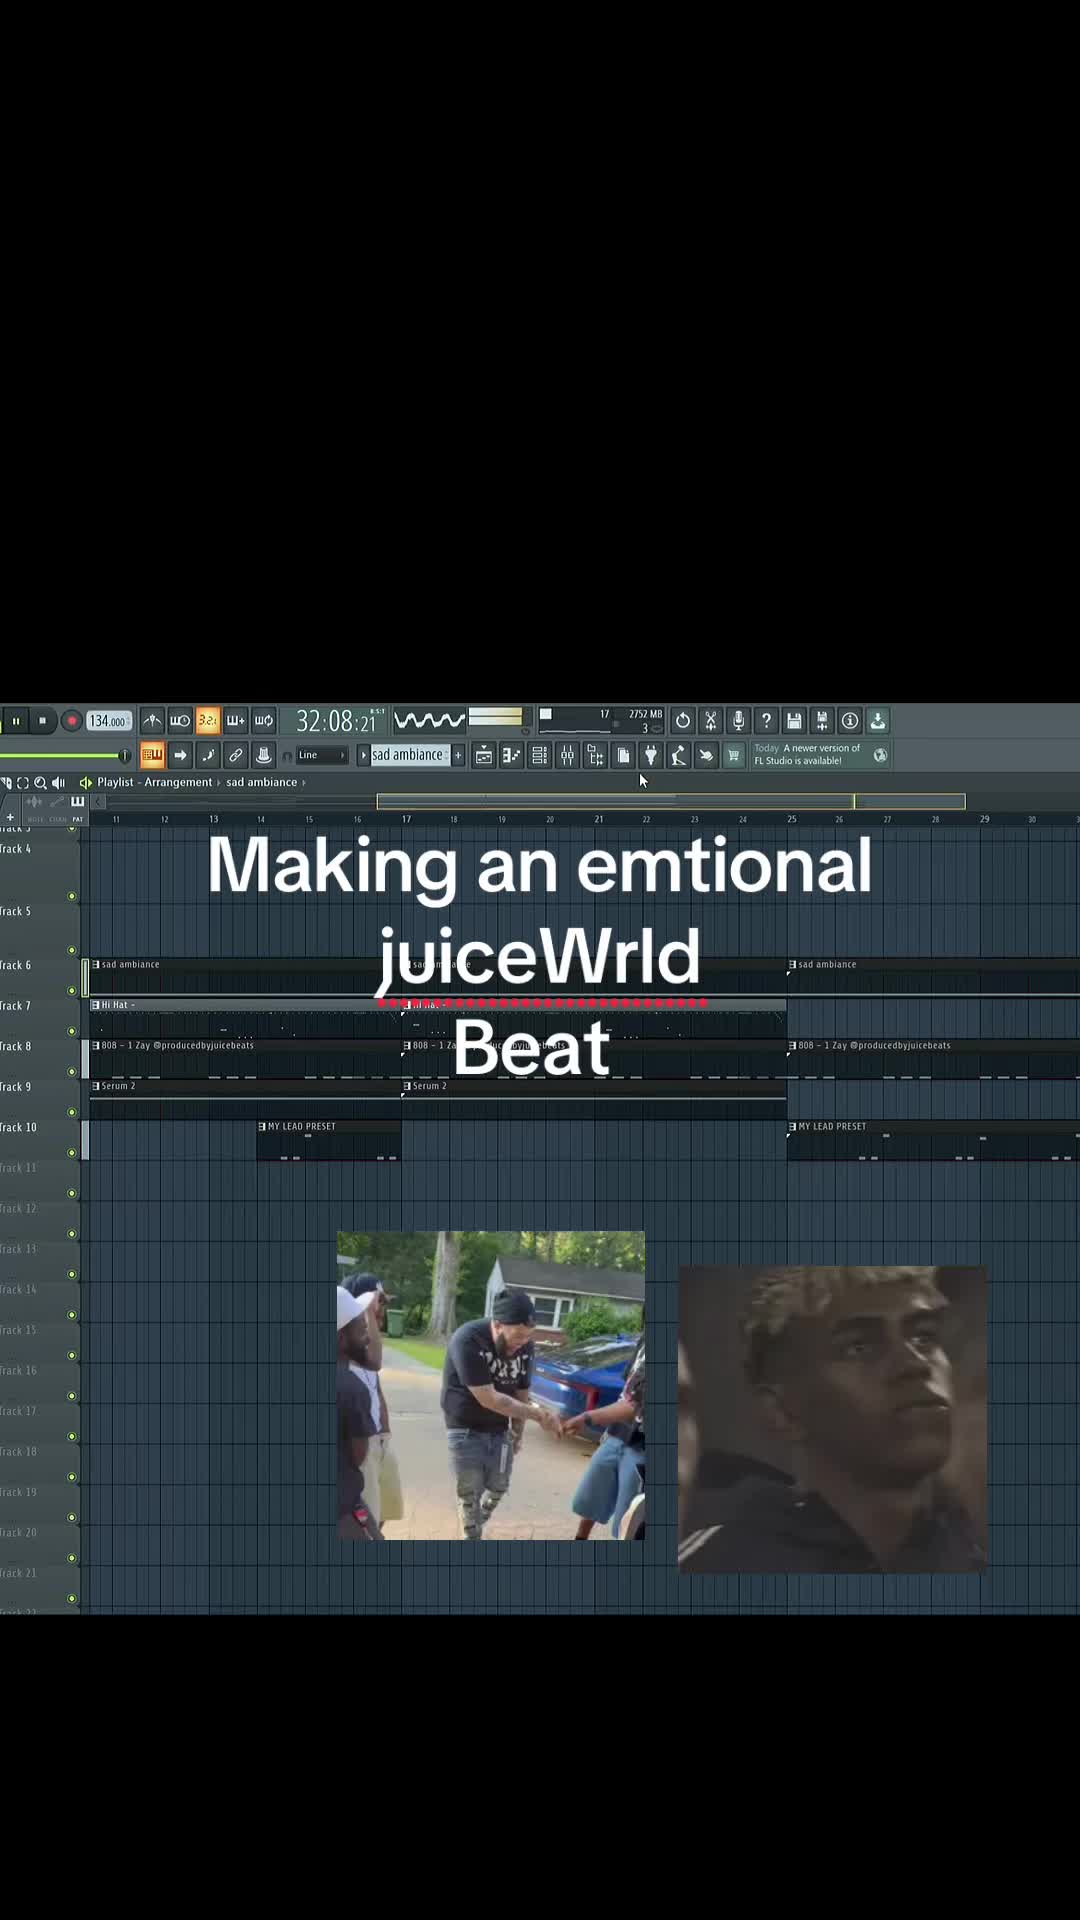Open the Browser view icon
The width and height of the screenshot is (1080, 1920).
point(595,755)
